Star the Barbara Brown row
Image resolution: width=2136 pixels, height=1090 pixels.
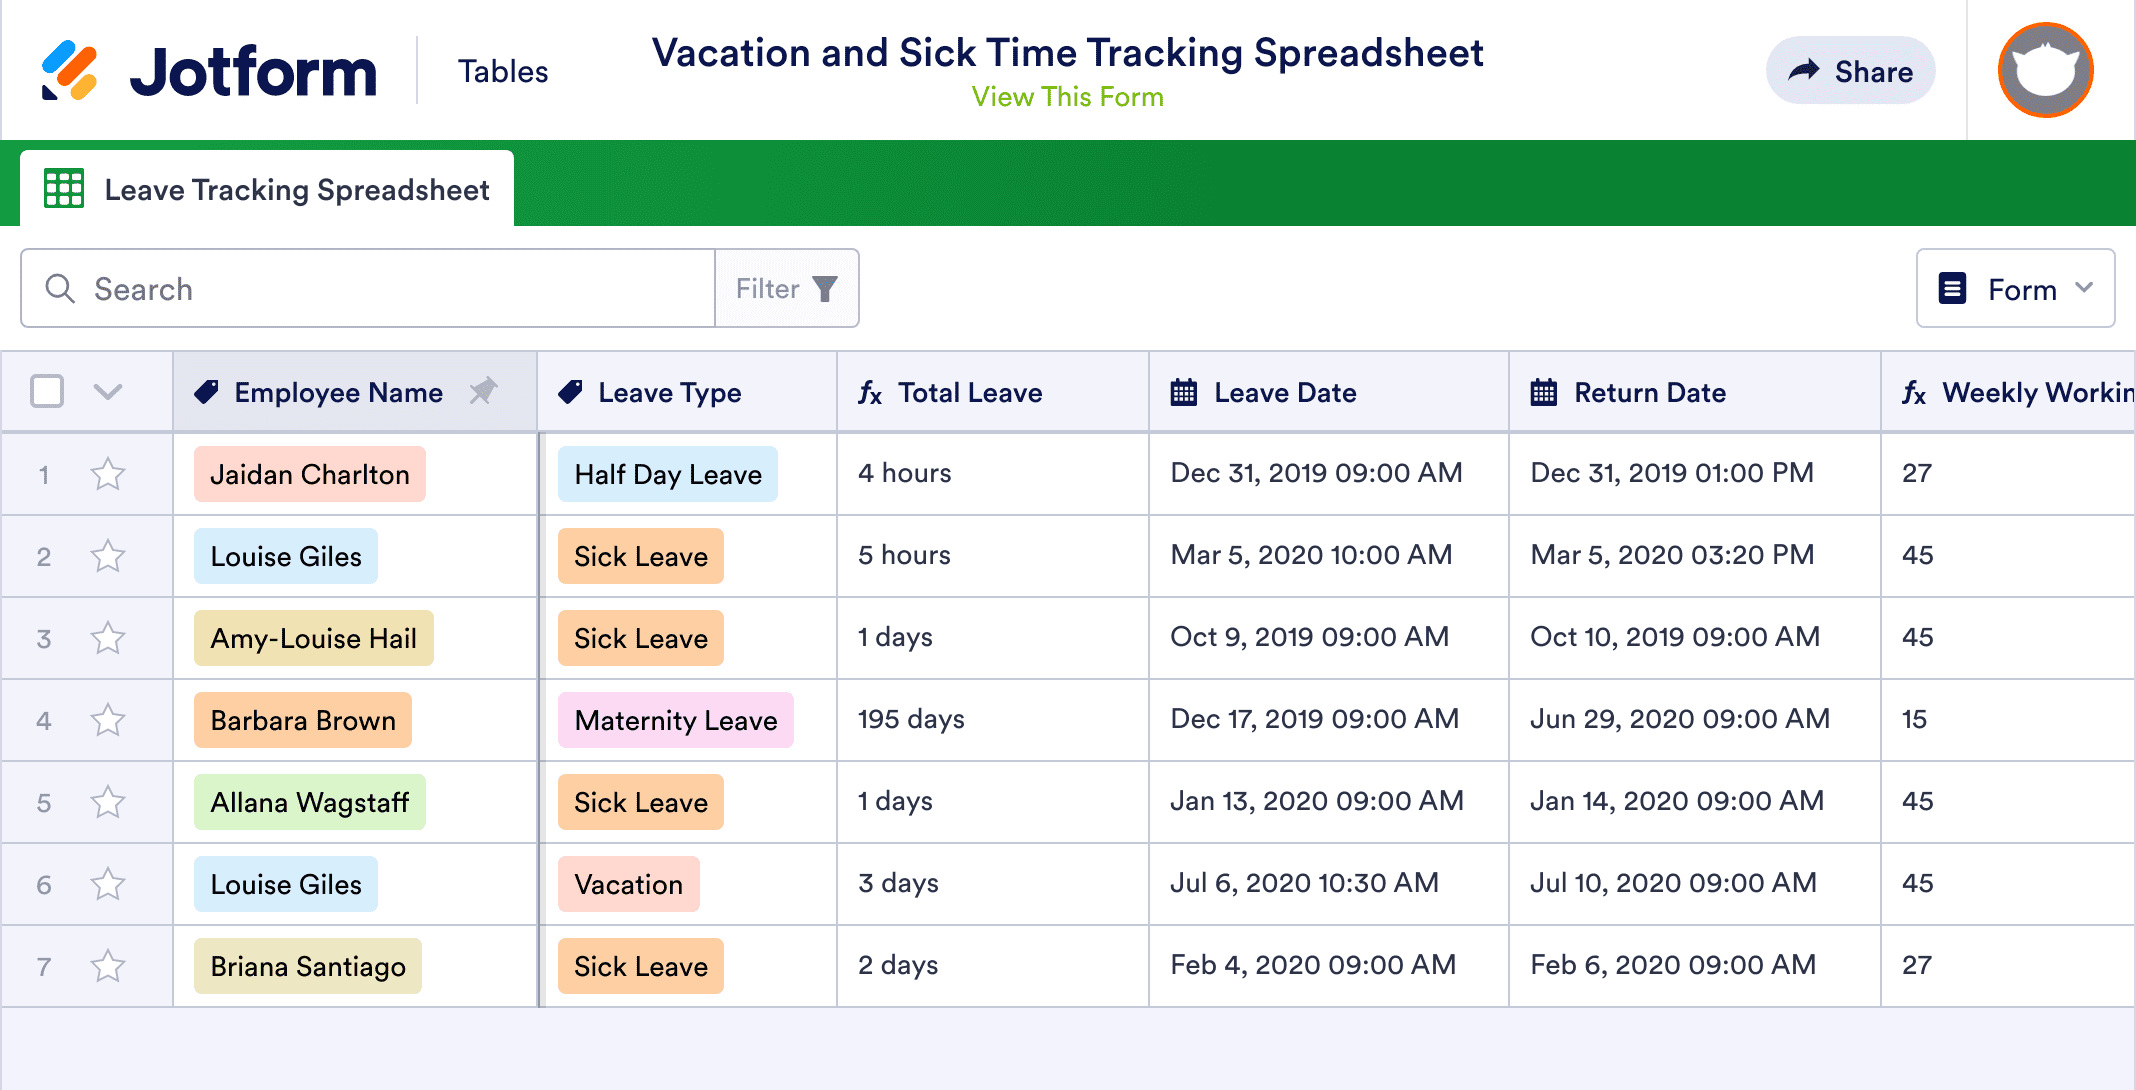pyautogui.click(x=107, y=719)
